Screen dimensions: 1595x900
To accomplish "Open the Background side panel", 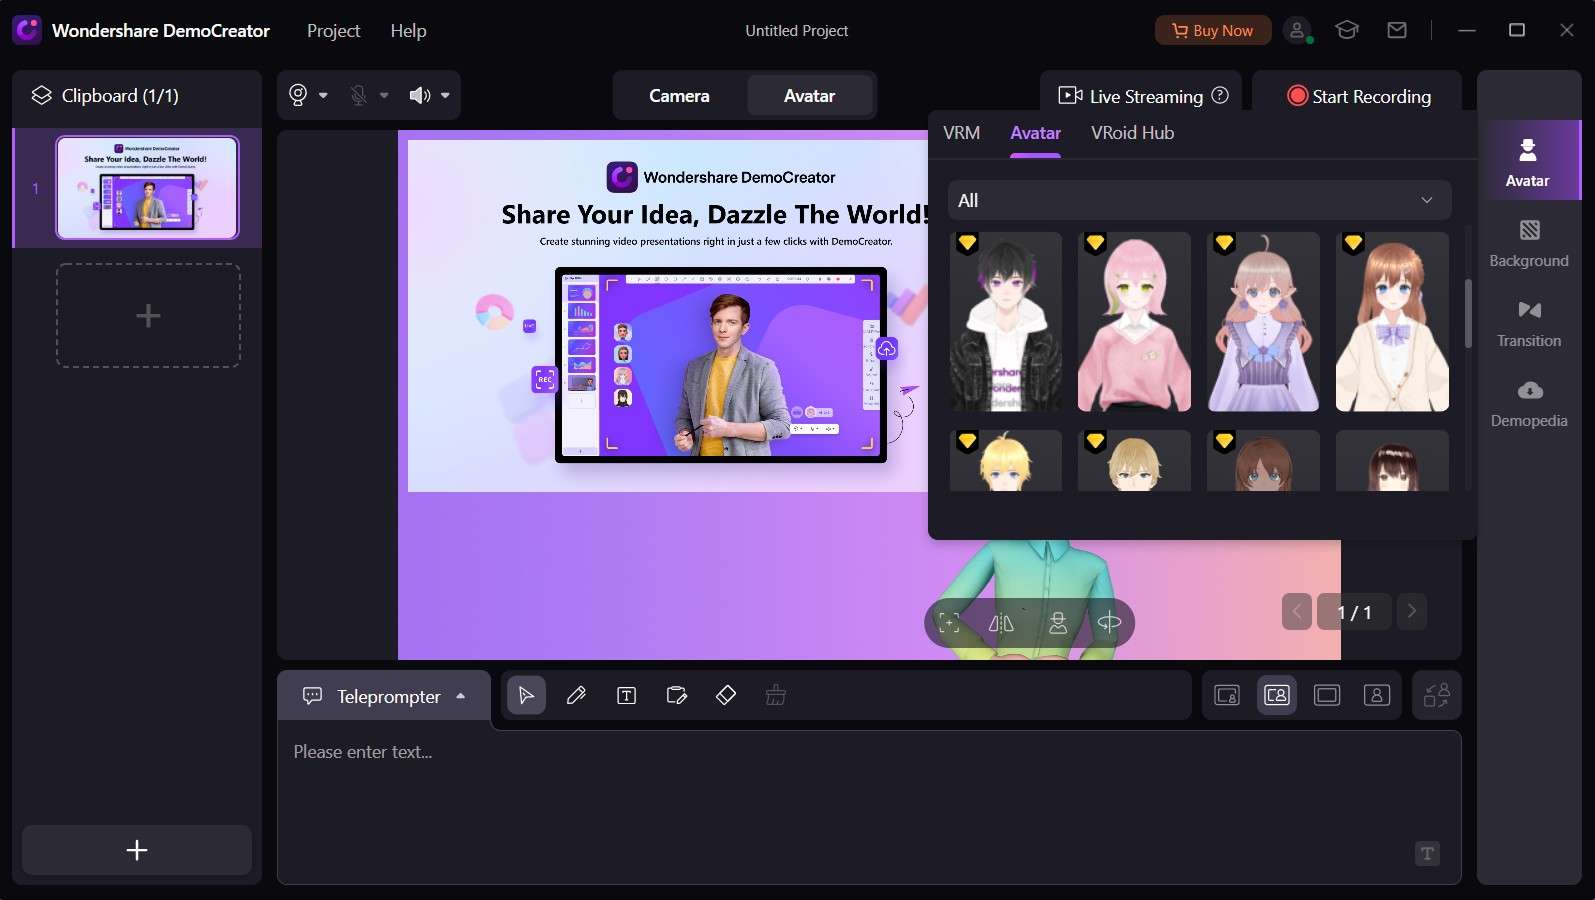I will (1529, 243).
